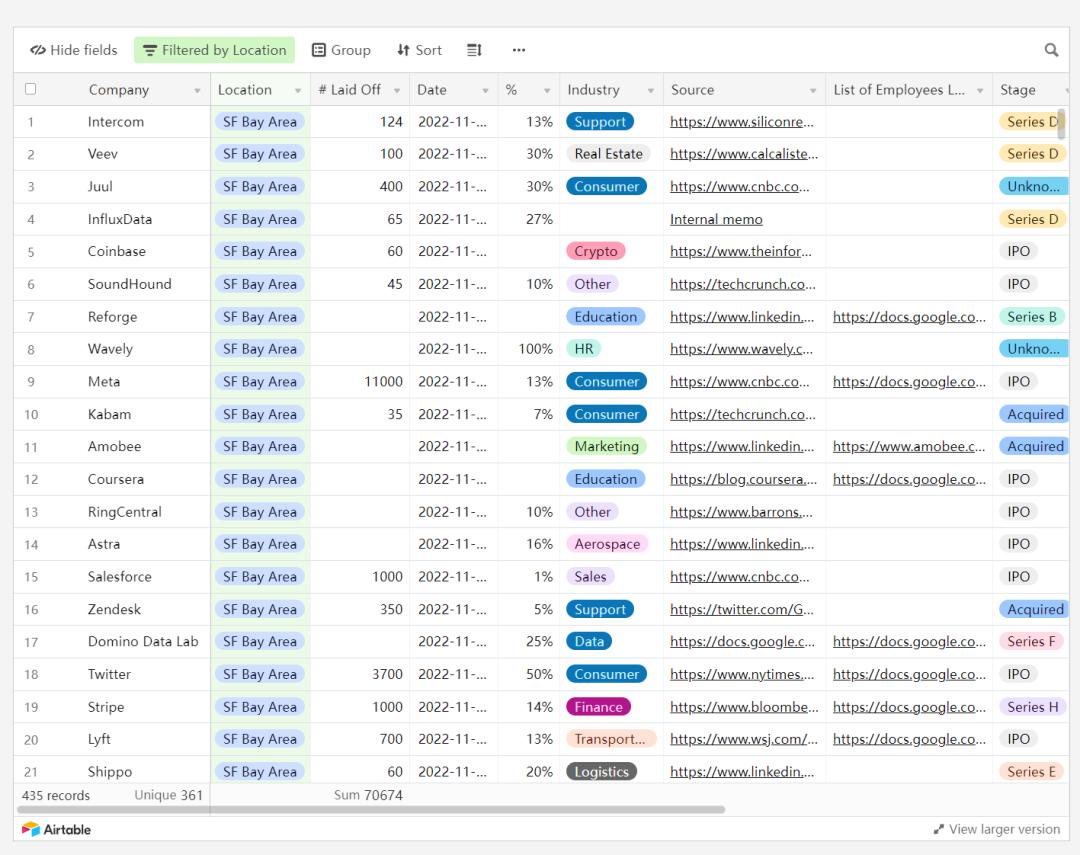
Task: Click the Sum 70674 summary
Action: (x=368, y=795)
